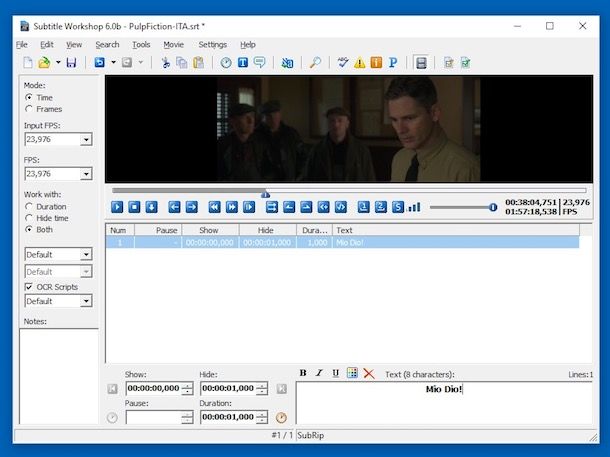Click the volume slider knob
Screen dimensions: 610x457
tap(493, 207)
